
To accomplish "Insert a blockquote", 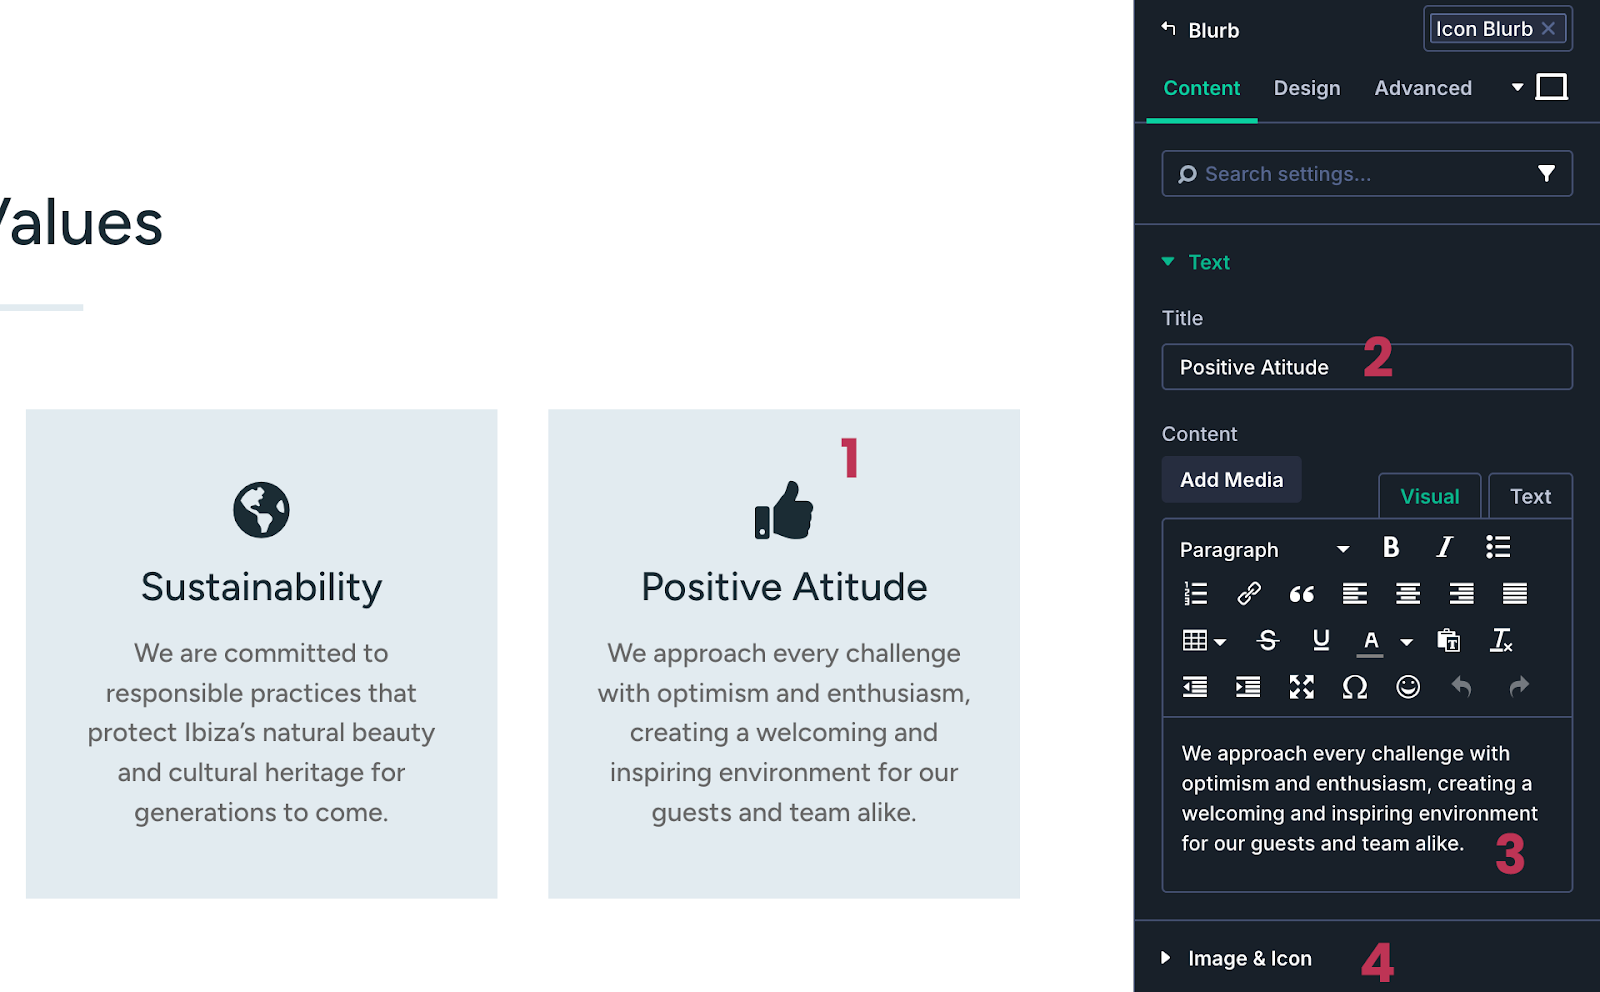I will pos(1301,593).
